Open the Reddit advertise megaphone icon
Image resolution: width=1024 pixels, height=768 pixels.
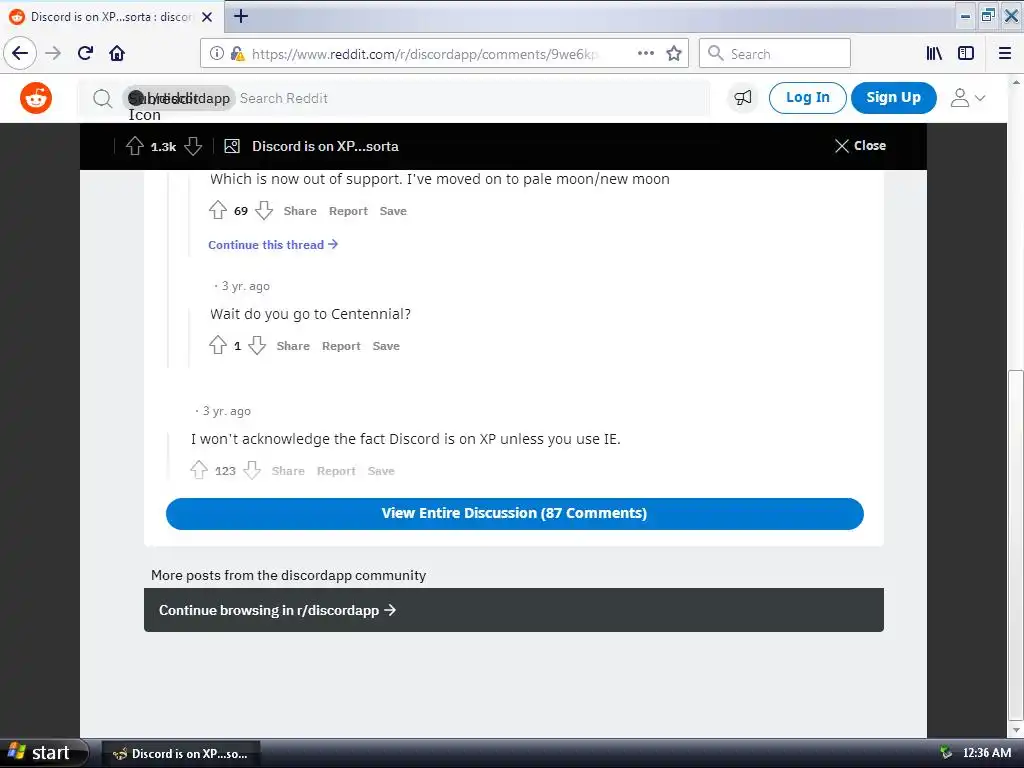[x=743, y=98]
